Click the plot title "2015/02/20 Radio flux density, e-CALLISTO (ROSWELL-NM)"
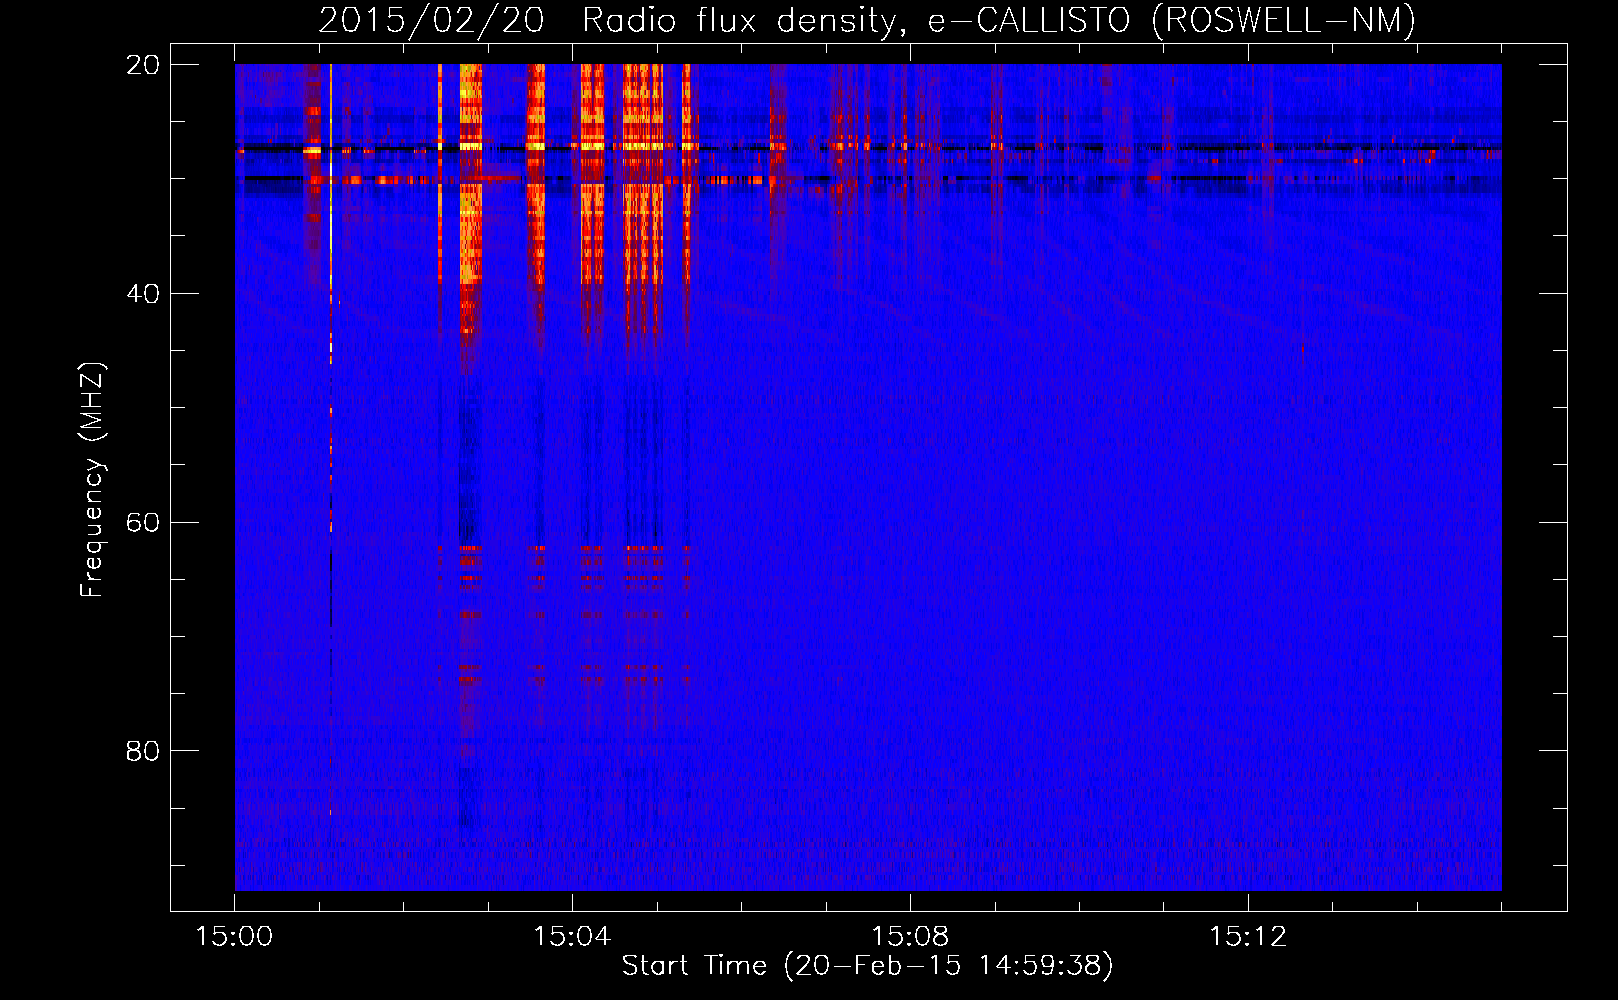Viewport: 1618px width, 1000px height. pyautogui.click(x=867, y=21)
